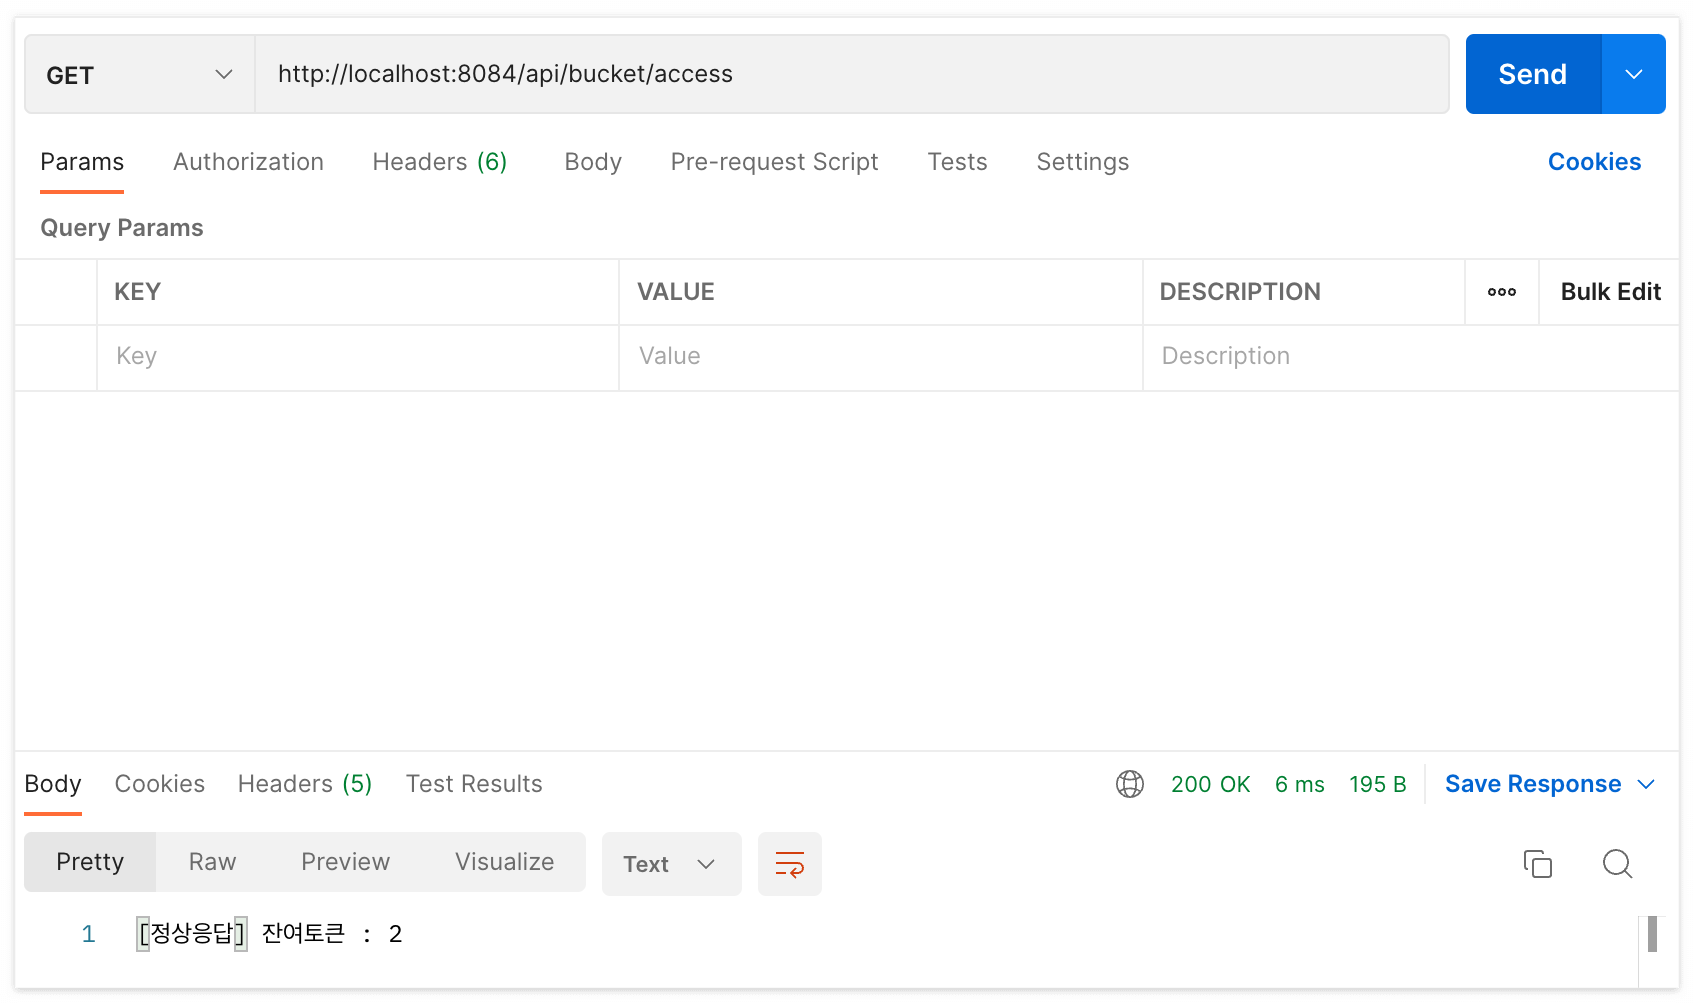Open the request Headers (6) tab

click(440, 162)
